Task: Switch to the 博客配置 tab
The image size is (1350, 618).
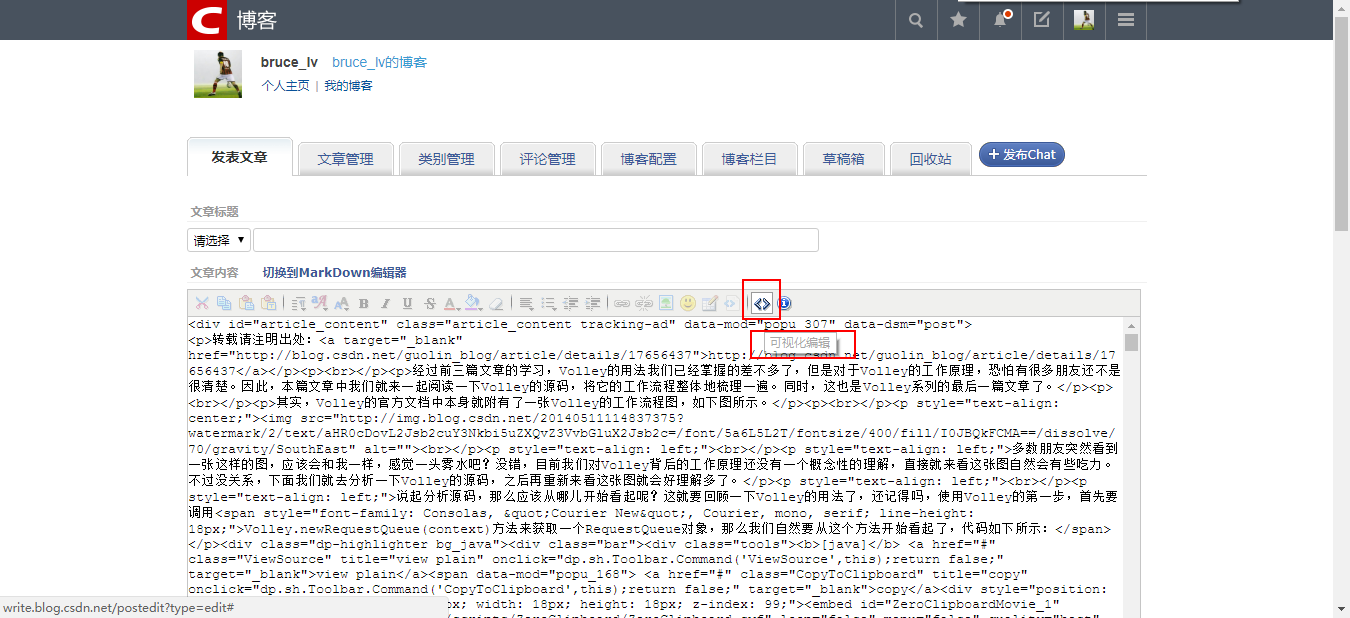Action: click(648, 159)
